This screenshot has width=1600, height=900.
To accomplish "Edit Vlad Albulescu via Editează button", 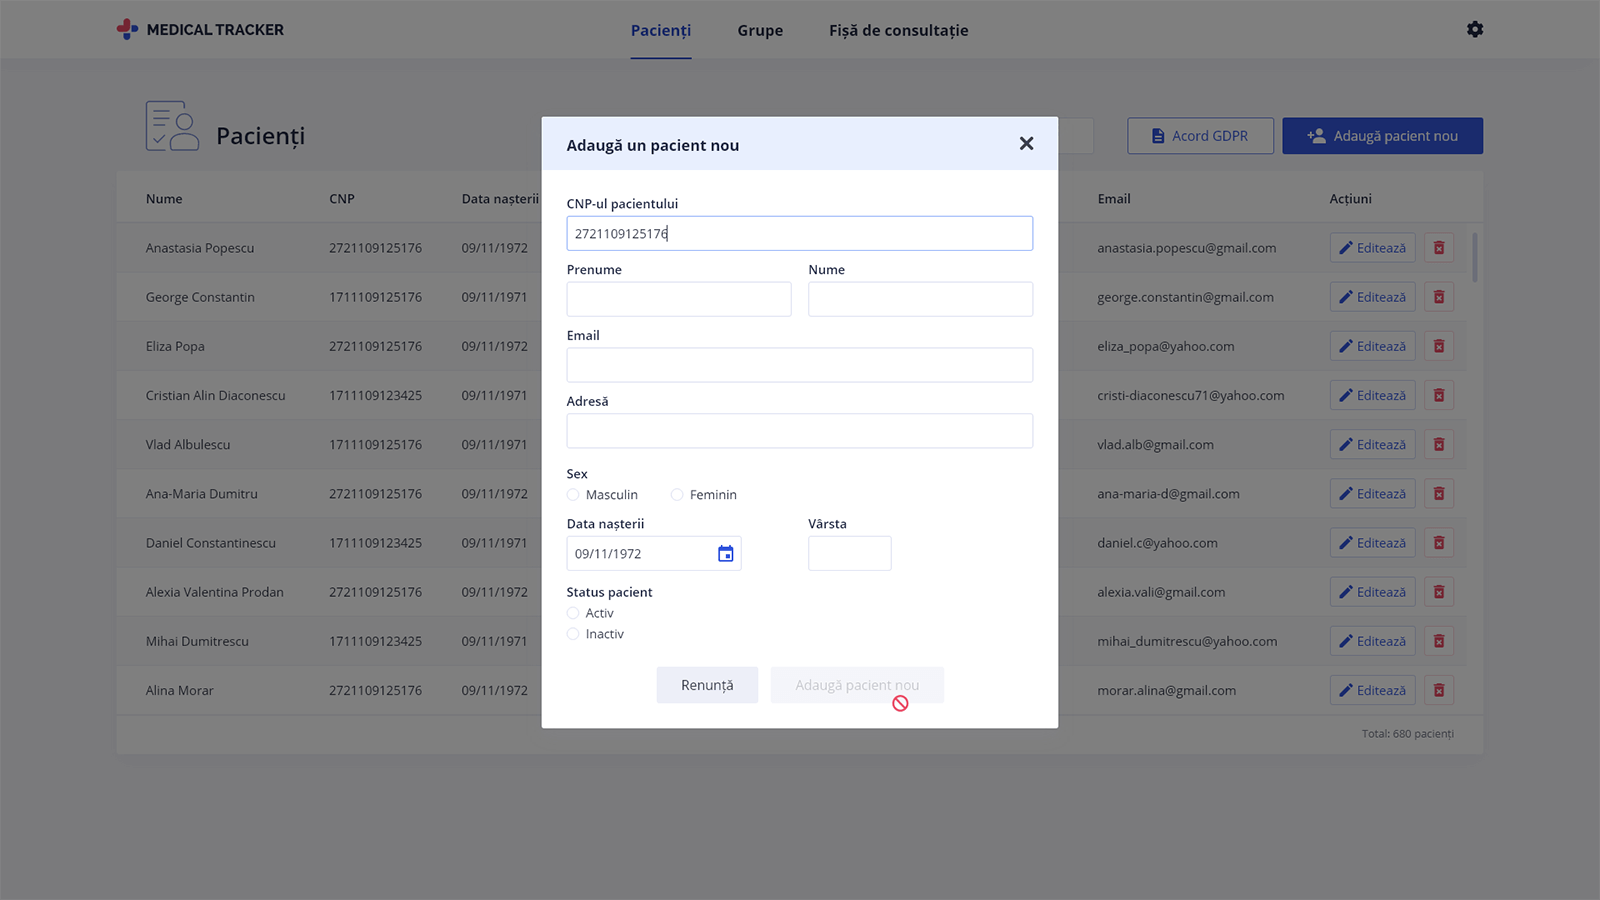I will pos(1372,444).
